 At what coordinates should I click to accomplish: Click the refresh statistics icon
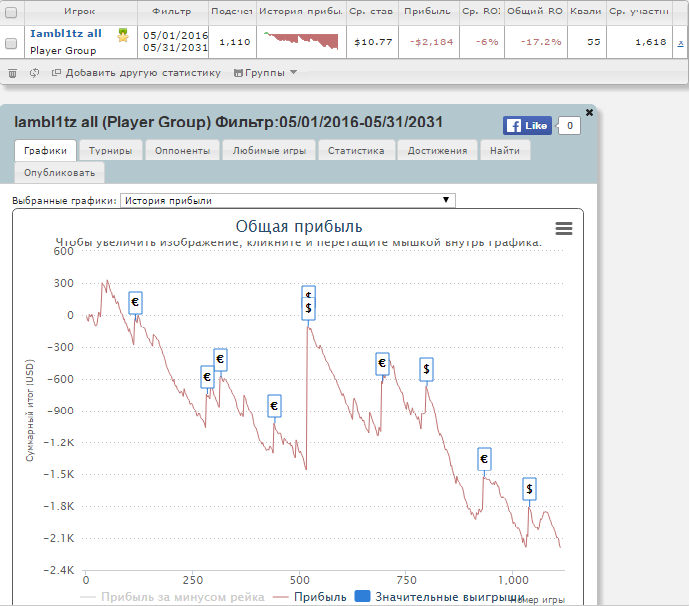click(x=34, y=73)
